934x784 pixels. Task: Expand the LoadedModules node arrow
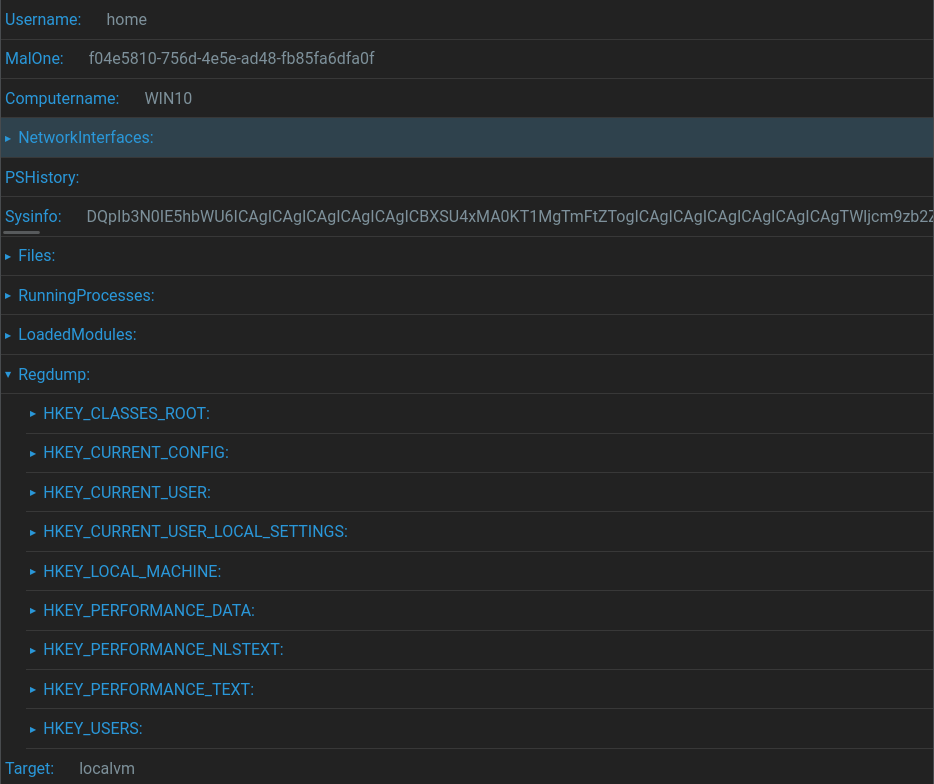point(8,335)
